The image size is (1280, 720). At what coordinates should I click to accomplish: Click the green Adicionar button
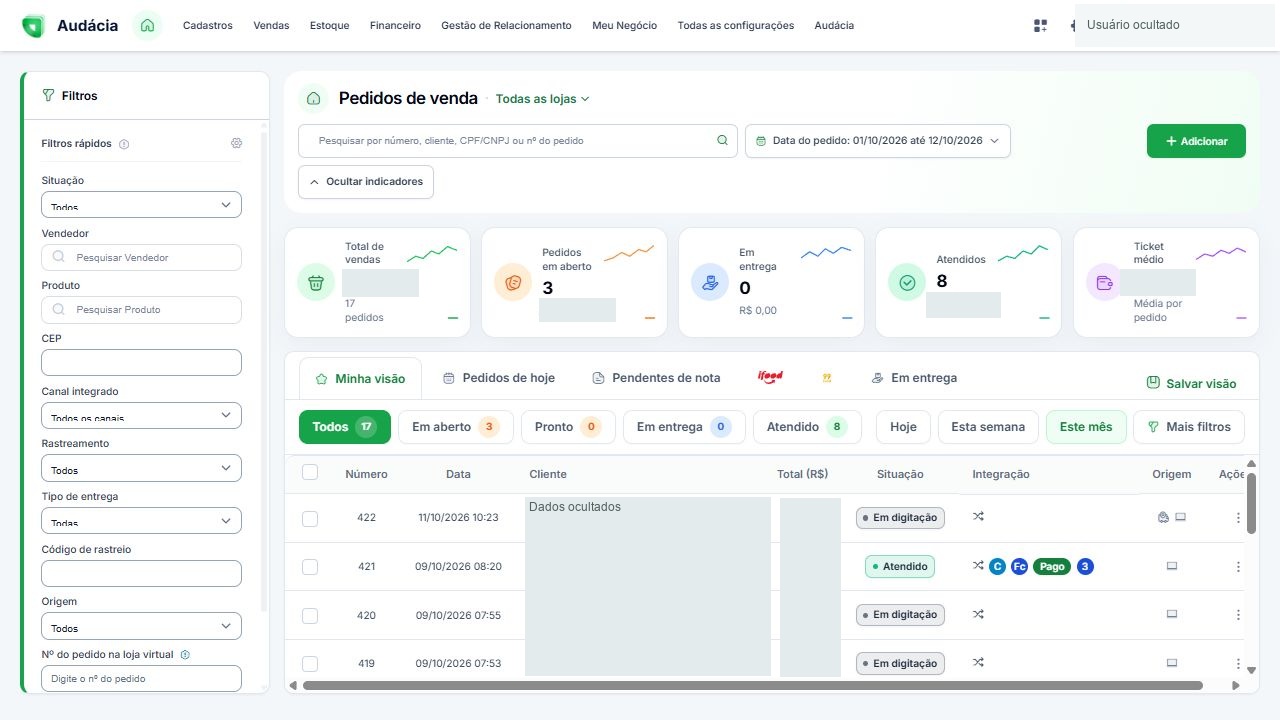(x=1196, y=141)
